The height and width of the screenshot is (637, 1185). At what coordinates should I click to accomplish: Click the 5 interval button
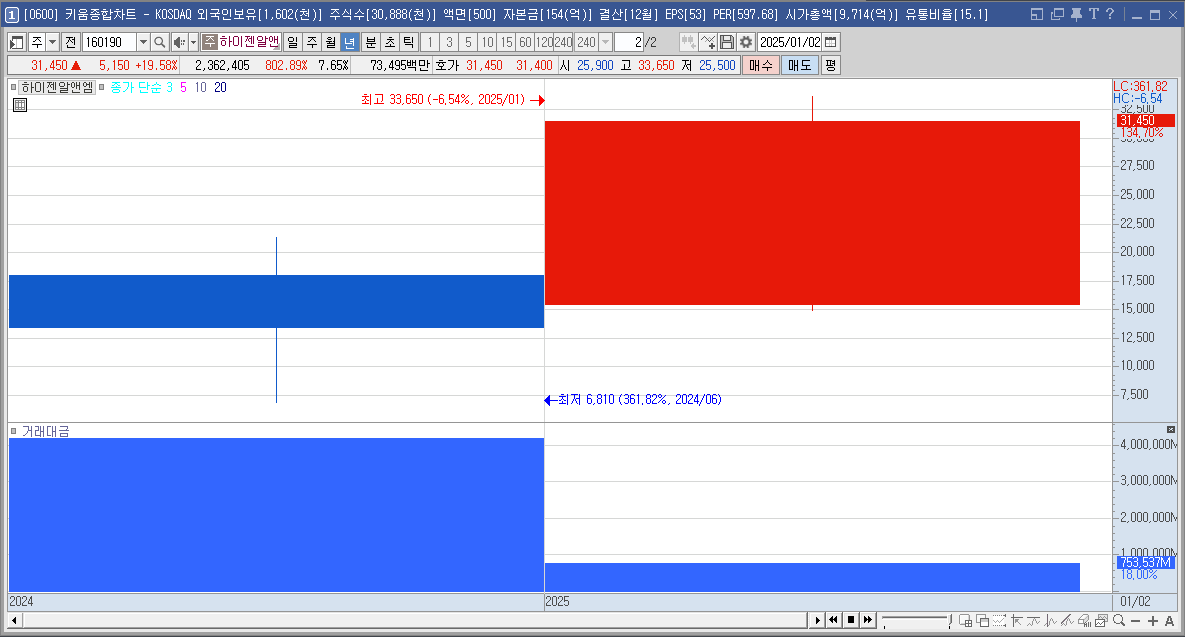click(x=469, y=42)
